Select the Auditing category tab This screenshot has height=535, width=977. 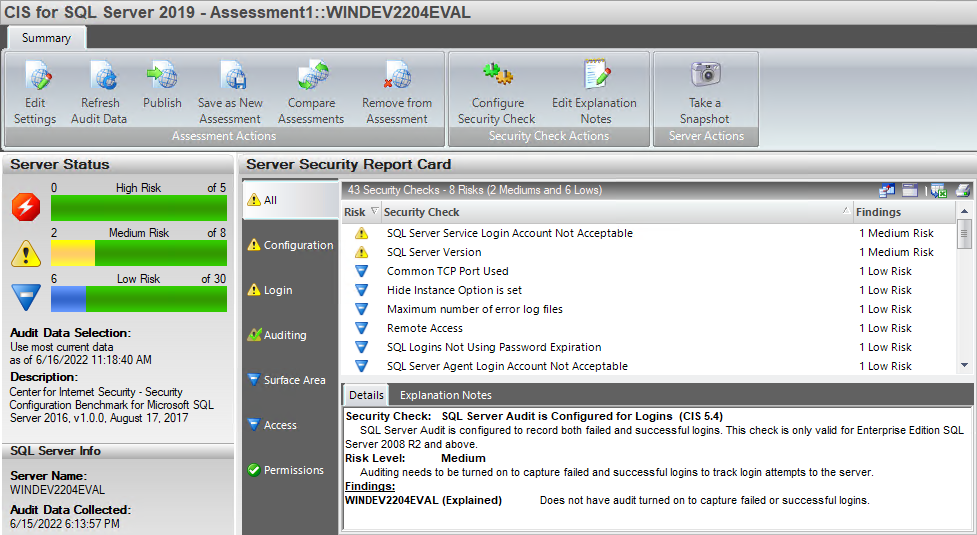coord(285,335)
